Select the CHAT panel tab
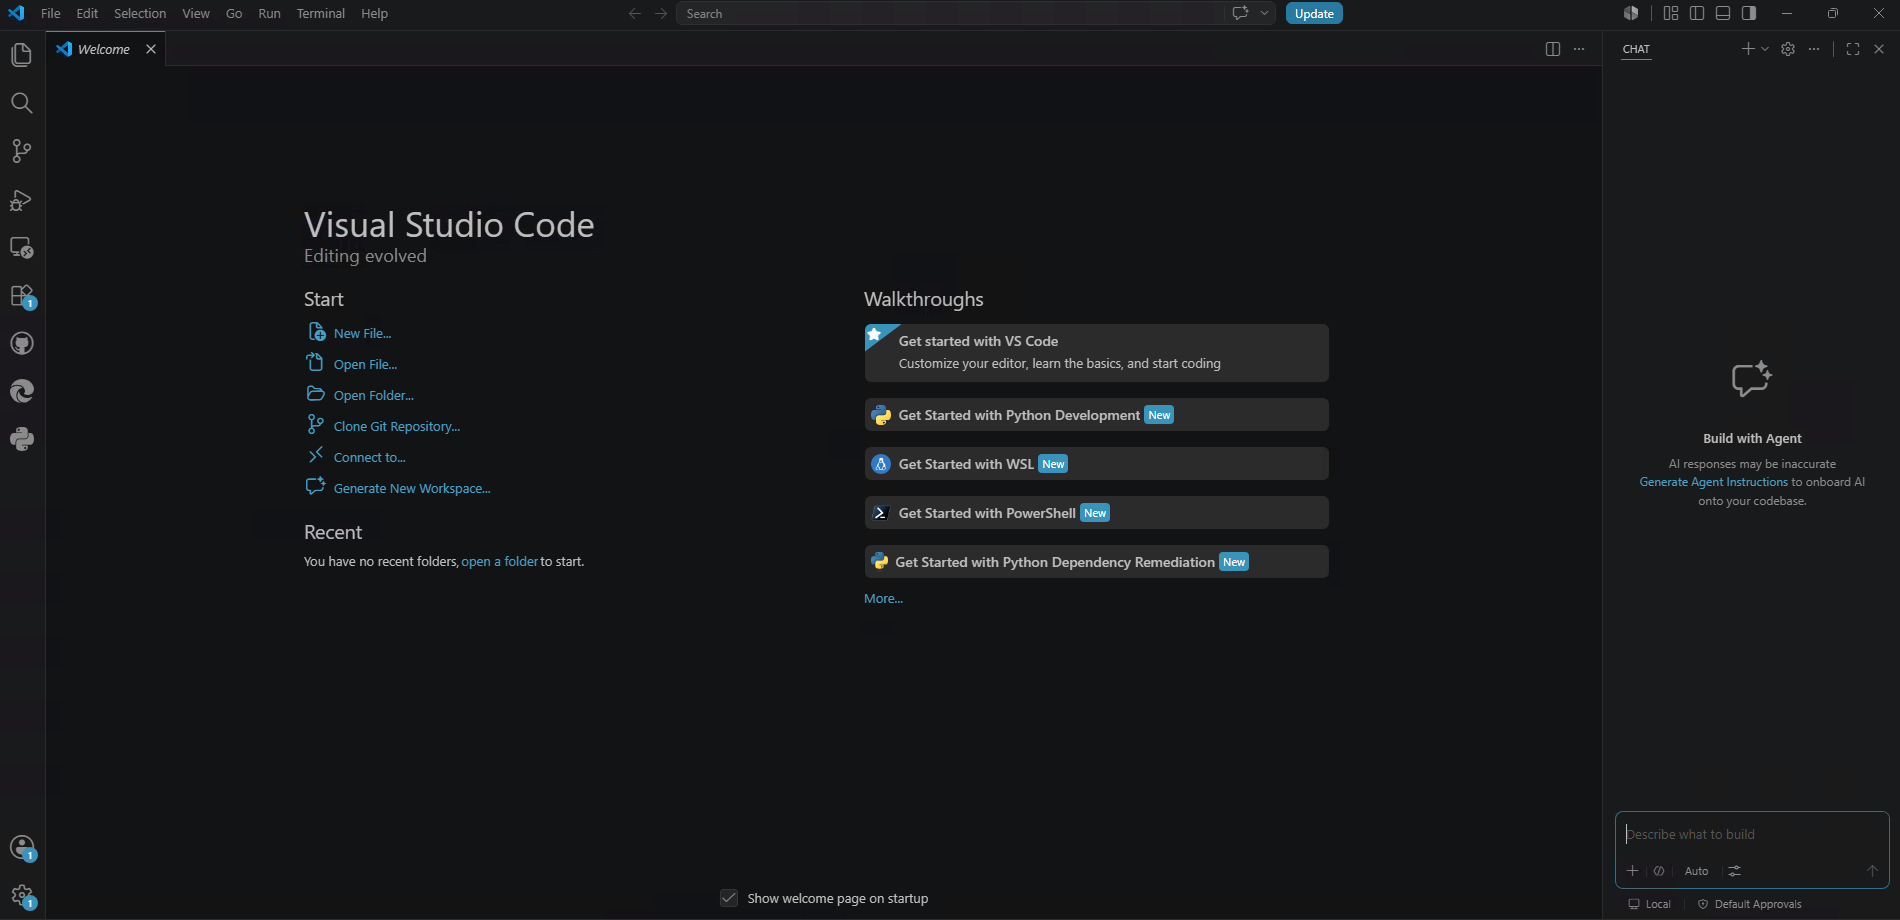Screen dimensions: 1900x920 click(x=1636, y=49)
